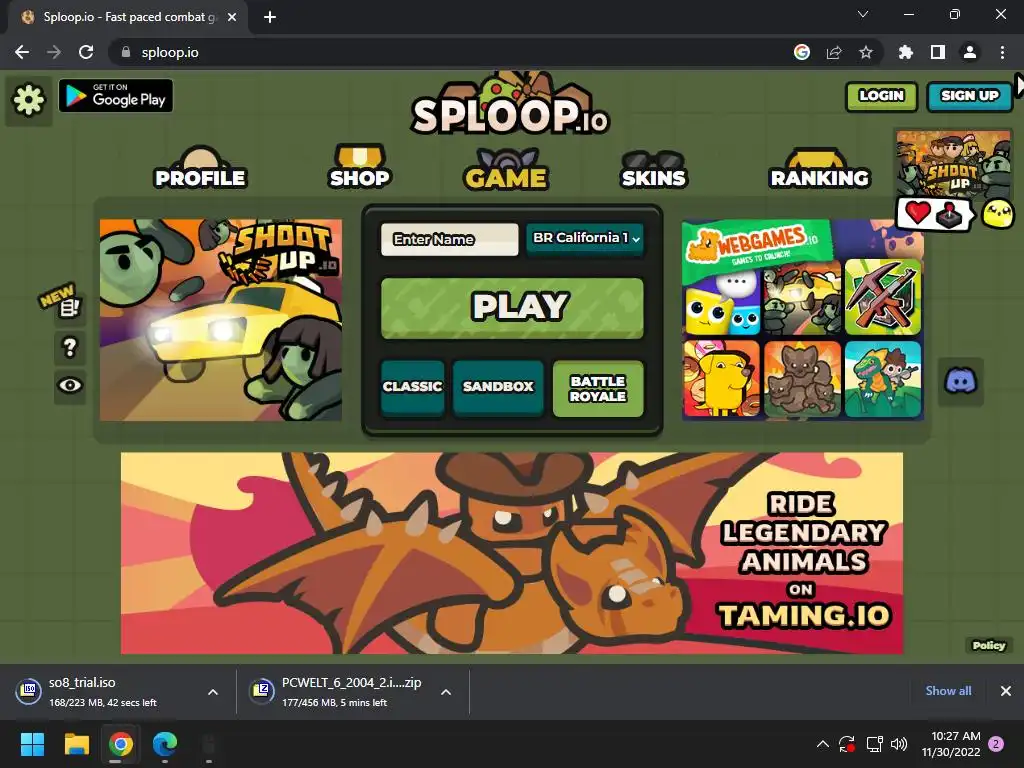Open the question mark help icon
The height and width of the screenshot is (768, 1024).
pos(69,347)
